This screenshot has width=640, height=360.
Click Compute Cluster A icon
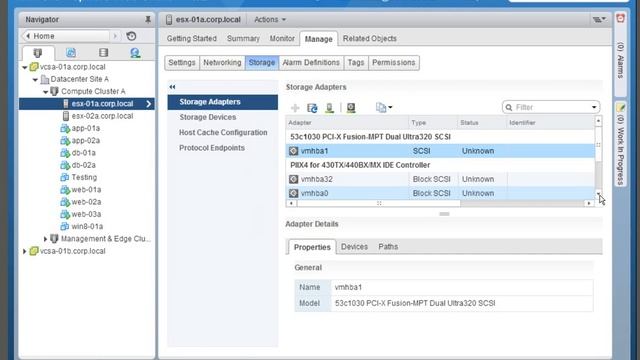tap(54, 91)
